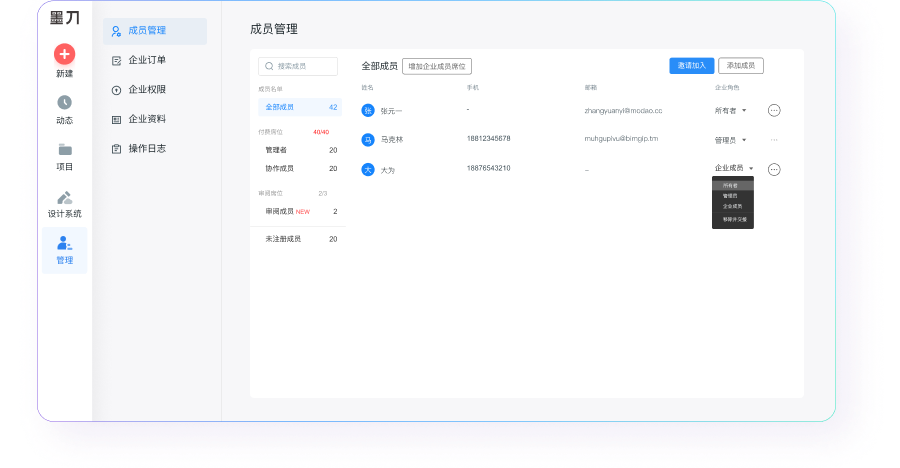
Task: Click the name 张元一
Action: pyautogui.click(x=391, y=111)
